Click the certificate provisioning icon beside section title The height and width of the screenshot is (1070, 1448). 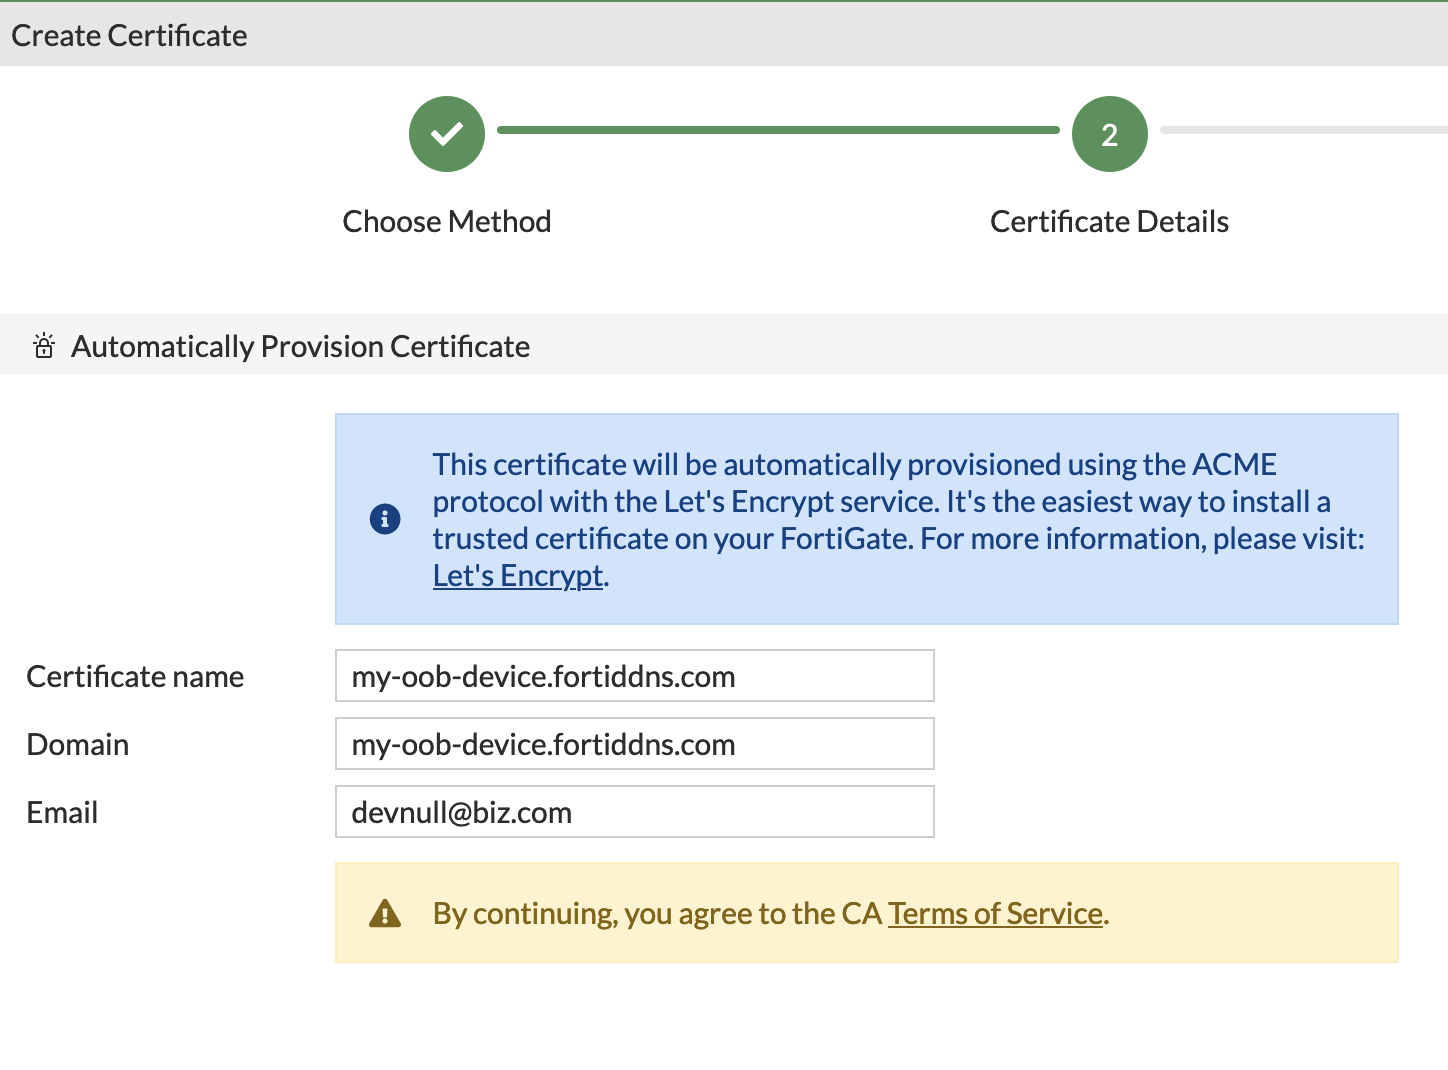44,346
